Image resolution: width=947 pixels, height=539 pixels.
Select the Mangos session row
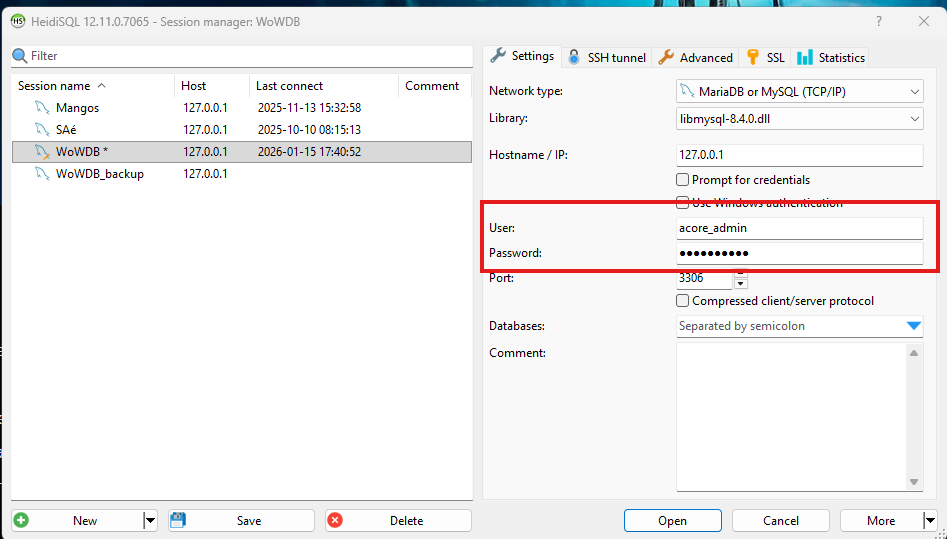click(242, 108)
